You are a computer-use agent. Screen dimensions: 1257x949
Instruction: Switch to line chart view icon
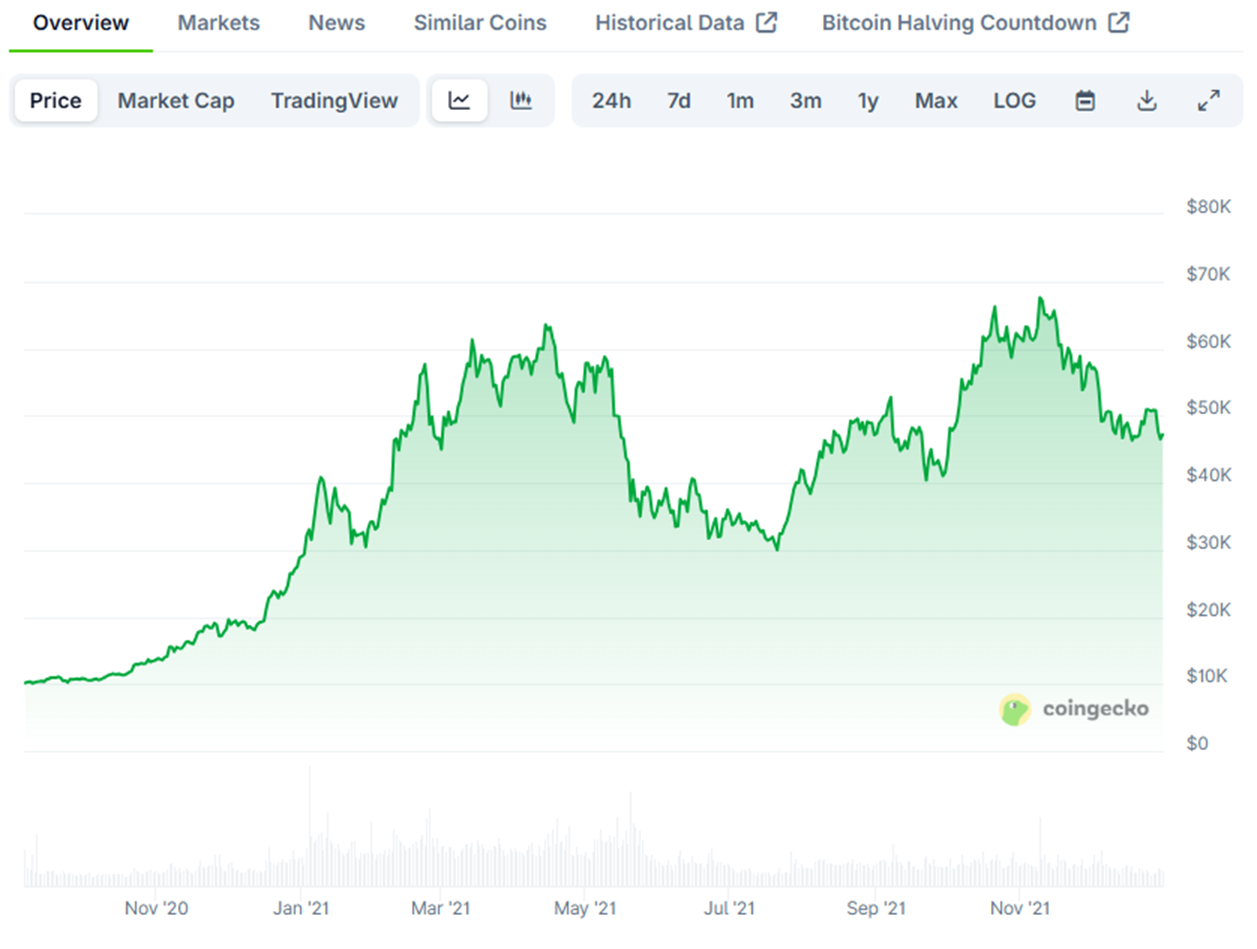[x=459, y=100]
